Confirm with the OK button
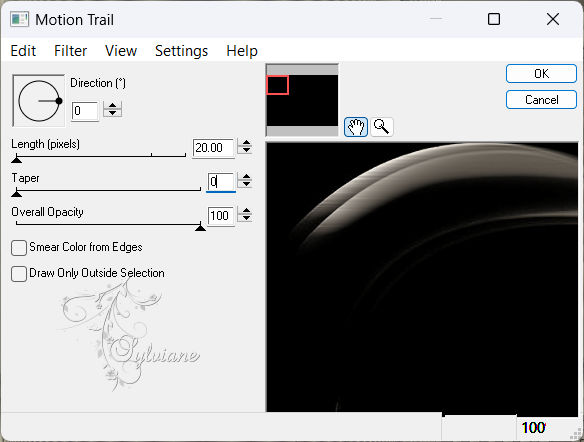Image resolution: width=584 pixels, height=442 pixels. tap(541, 73)
